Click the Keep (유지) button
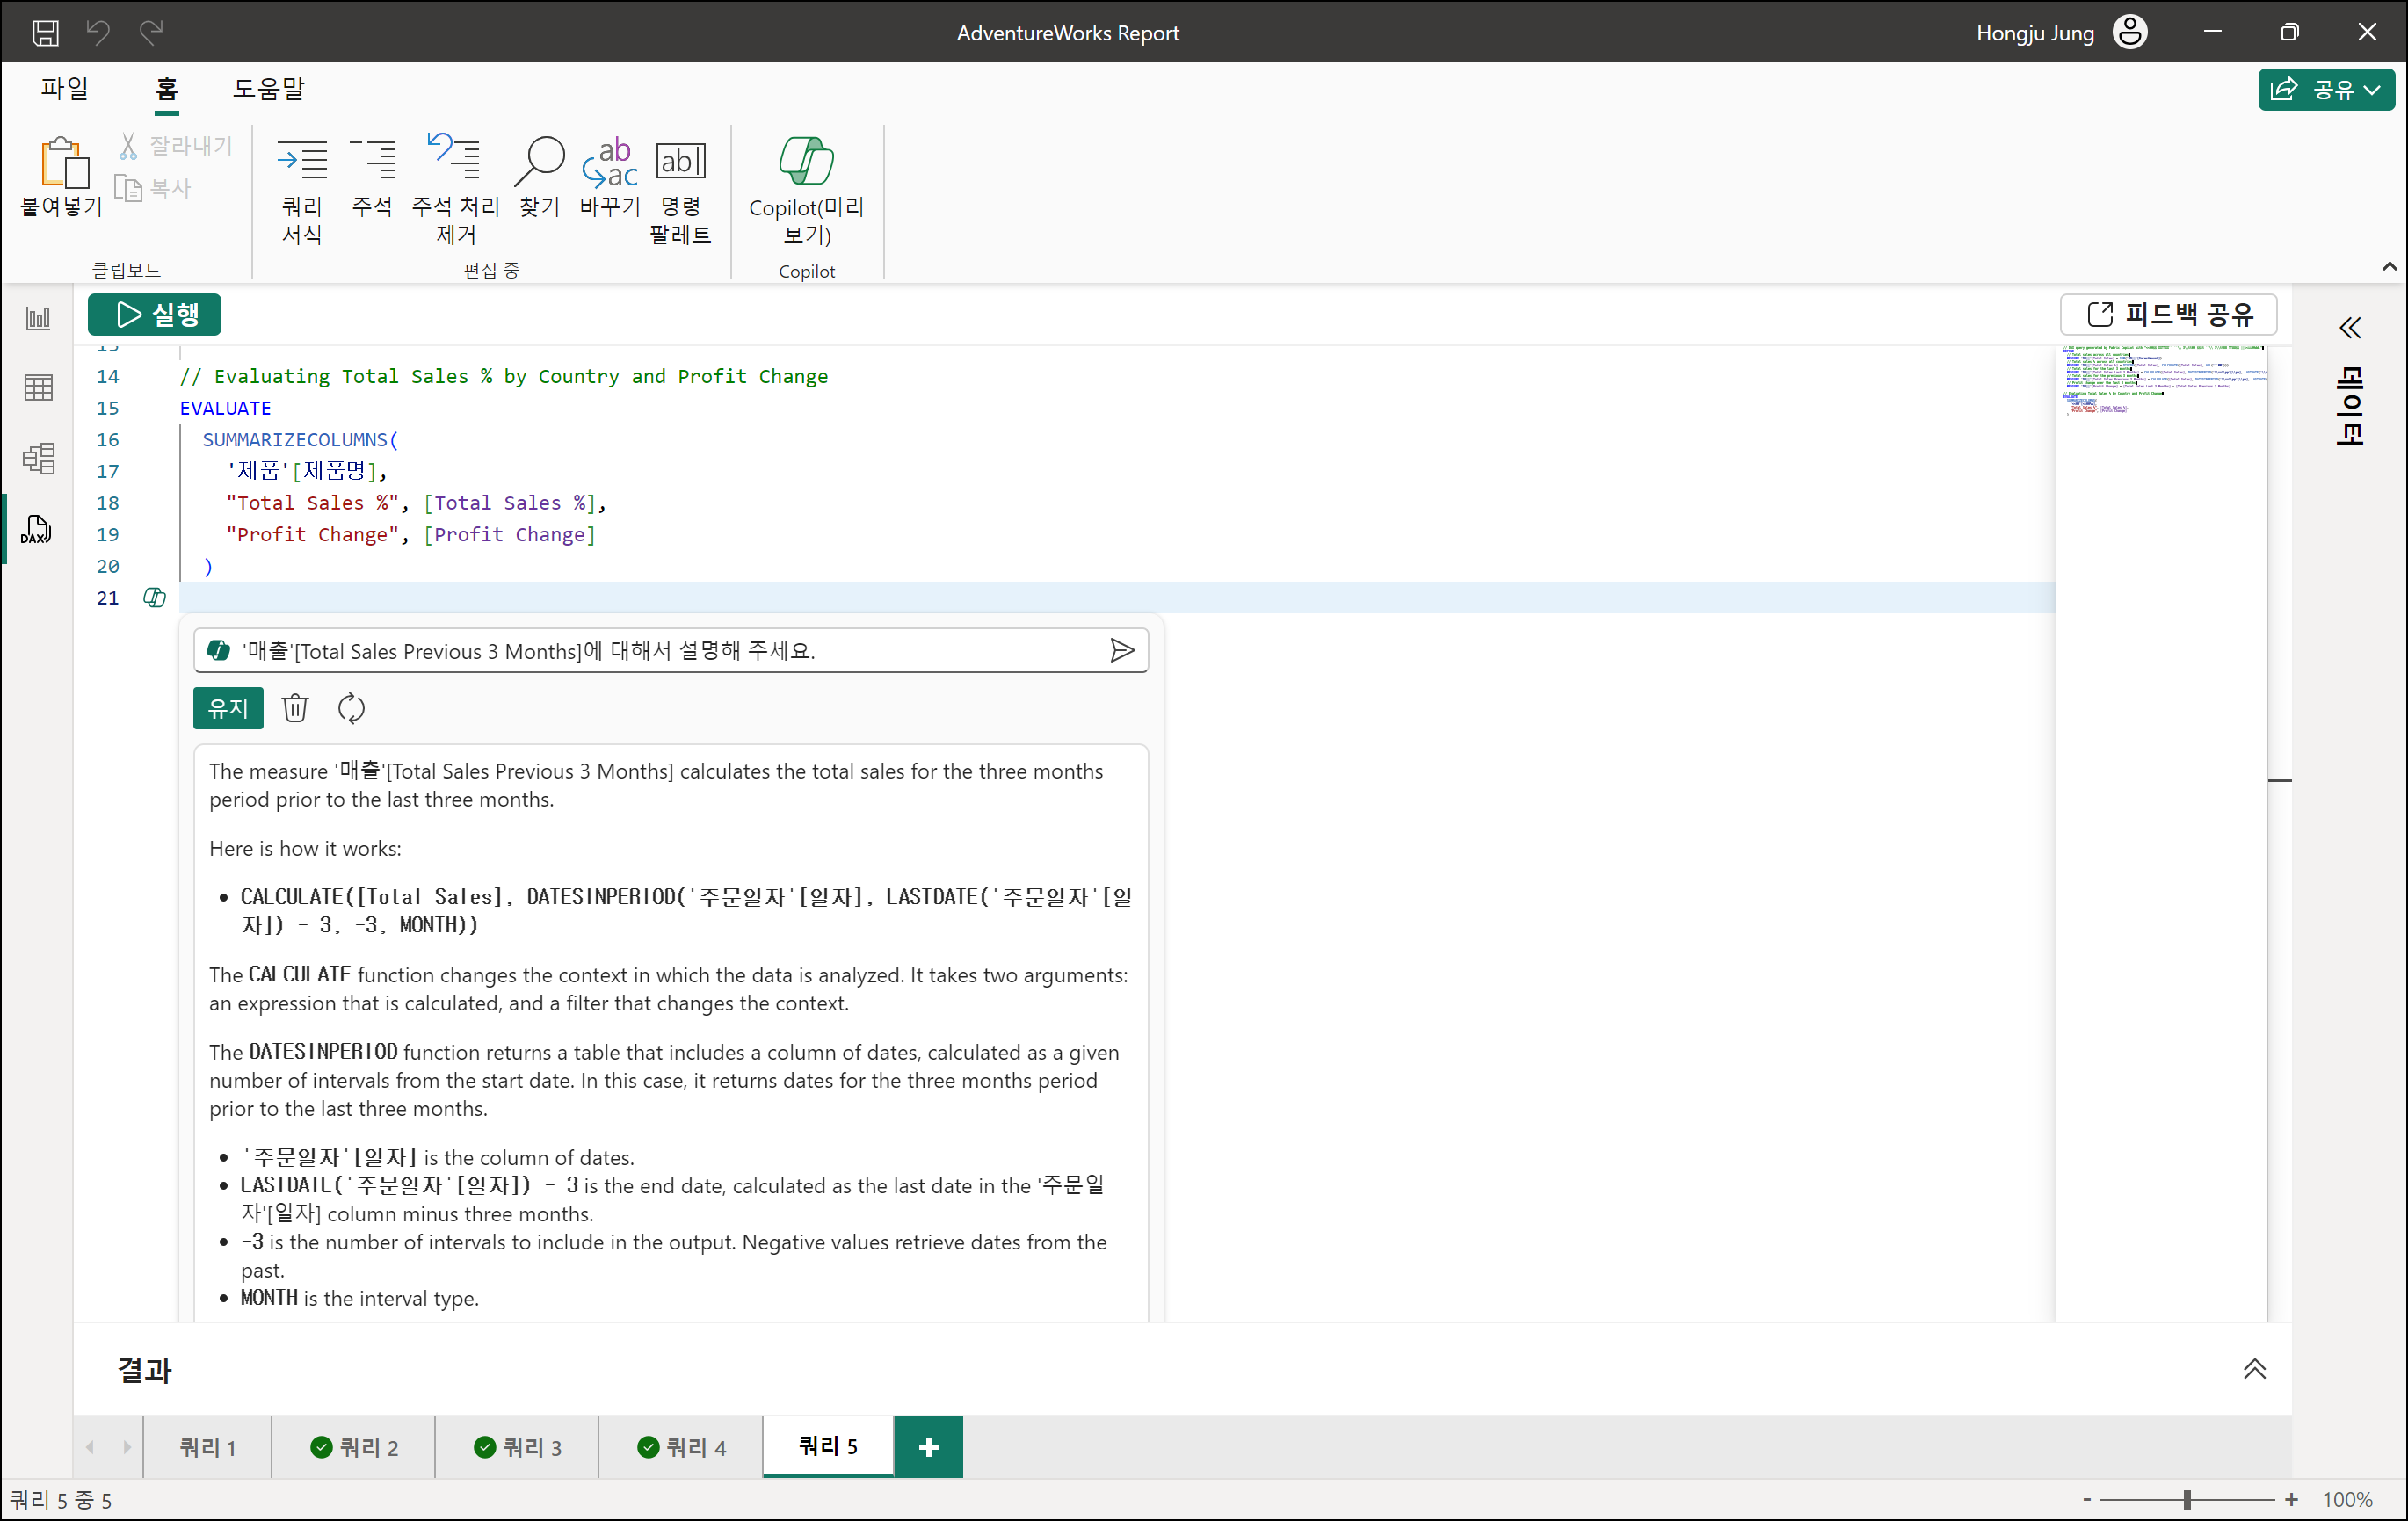Screen dimensions: 2408x1521 pos(228,708)
